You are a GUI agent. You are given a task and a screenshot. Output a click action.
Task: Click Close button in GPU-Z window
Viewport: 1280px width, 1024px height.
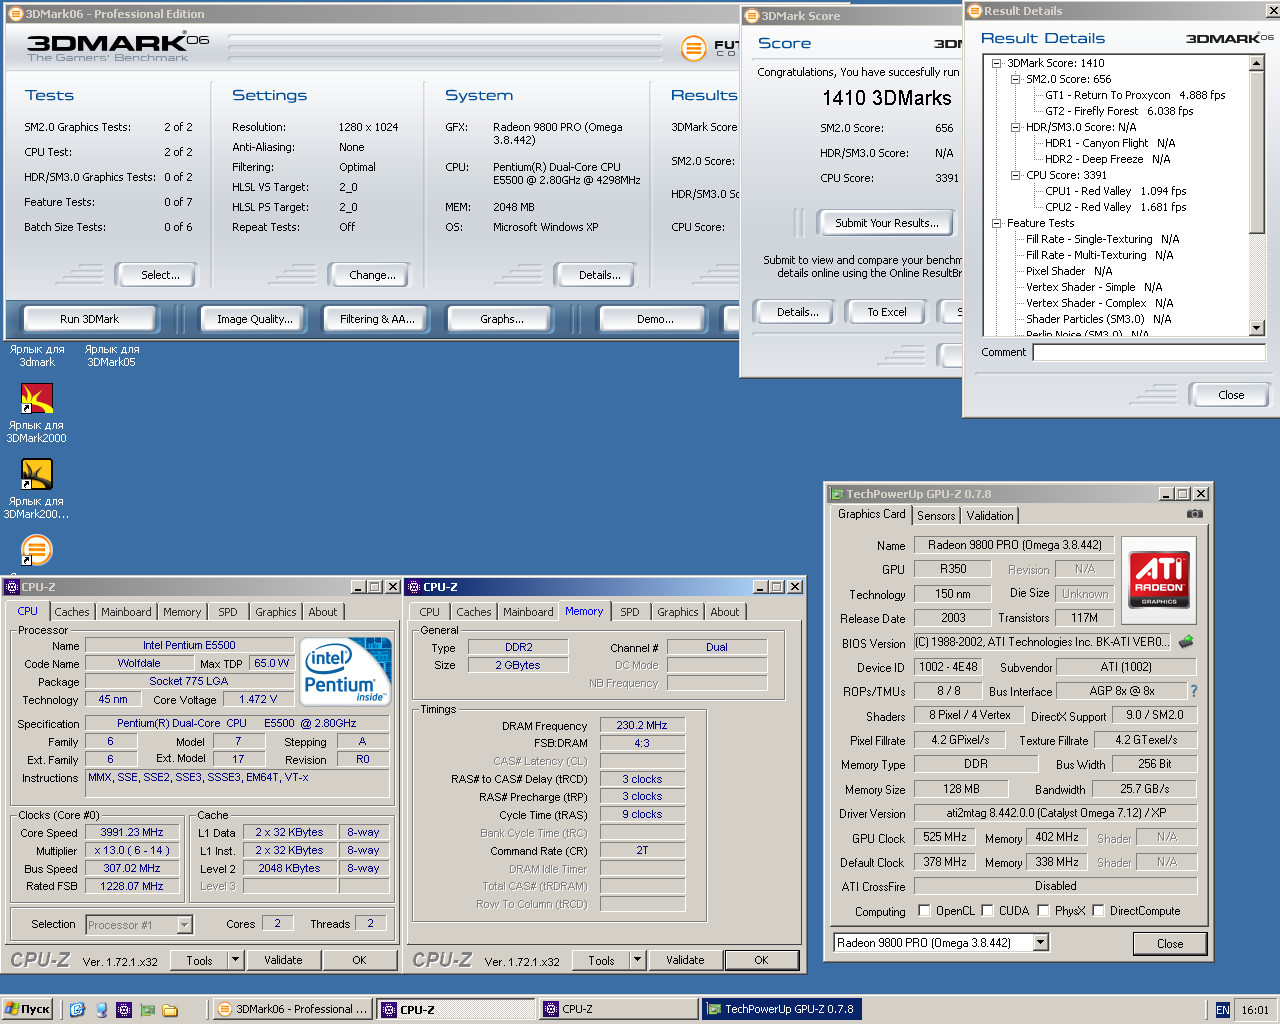pyautogui.click(x=1170, y=944)
